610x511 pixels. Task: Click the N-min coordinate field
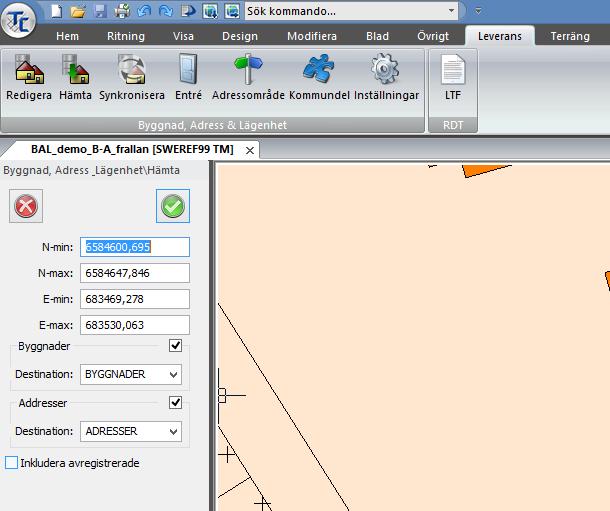(135, 247)
